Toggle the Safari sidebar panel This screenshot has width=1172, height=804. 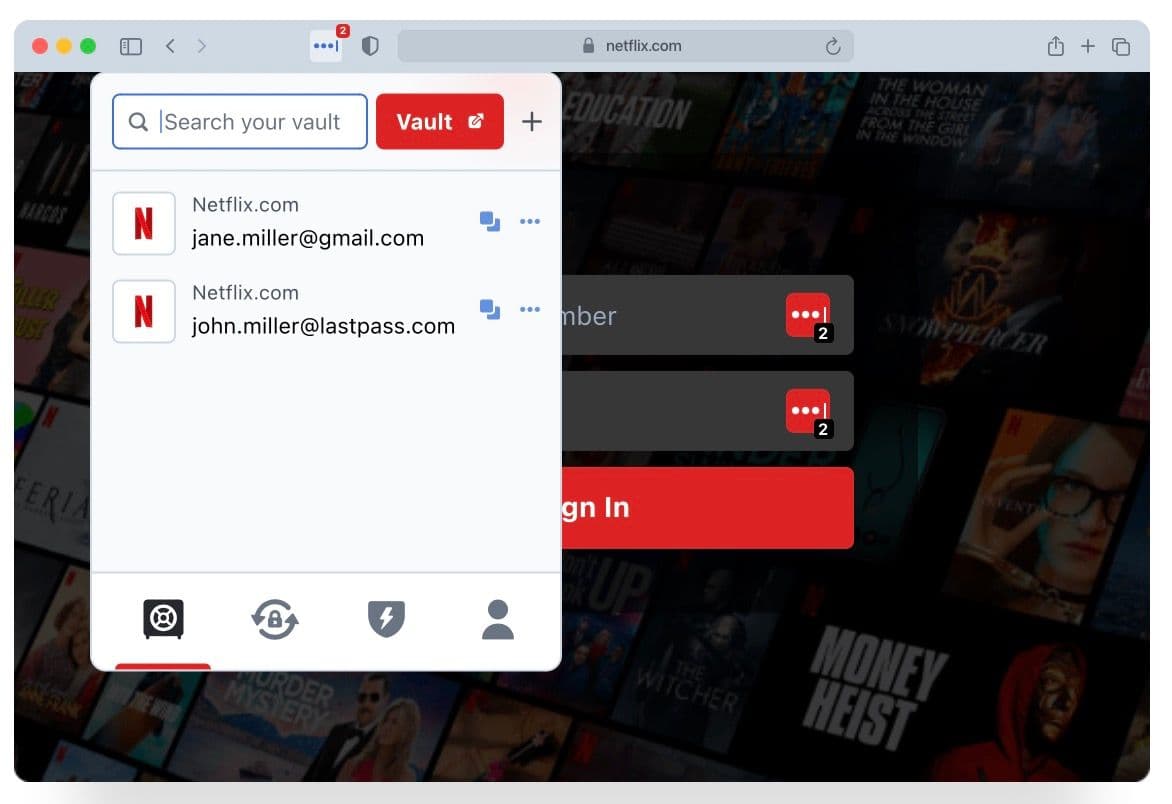131,45
